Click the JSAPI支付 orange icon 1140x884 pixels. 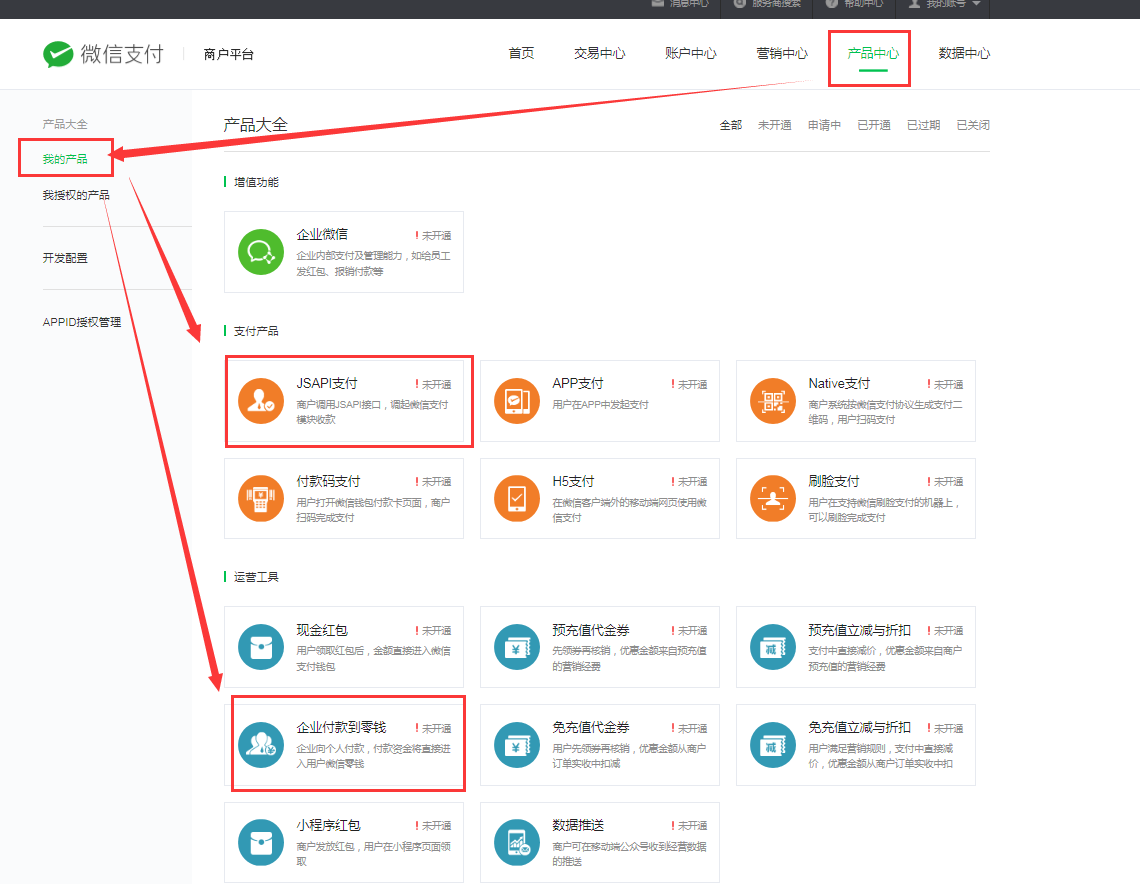pyautogui.click(x=261, y=401)
